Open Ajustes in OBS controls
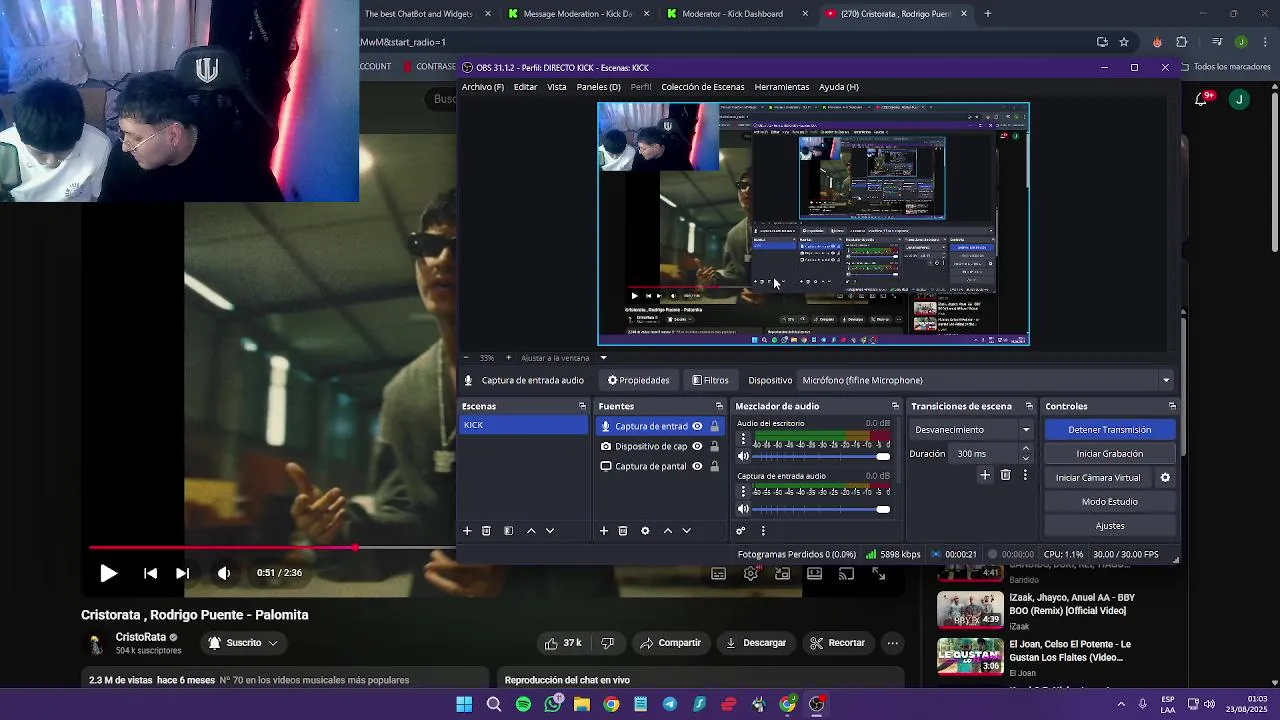The image size is (1280, 720). (1110, 526)
